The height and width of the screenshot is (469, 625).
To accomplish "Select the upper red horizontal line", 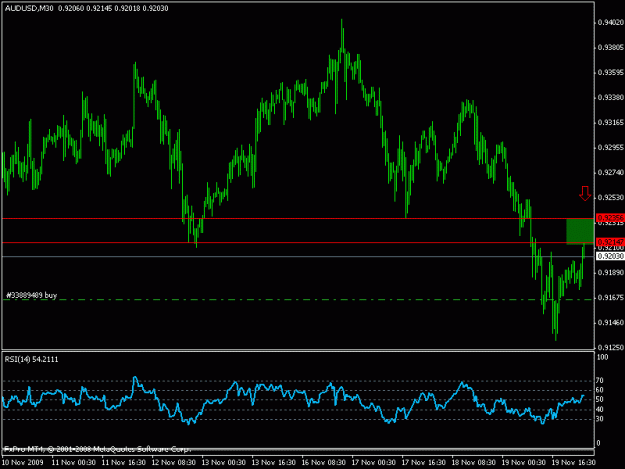I will pyautogui.click(x=298, y=218).
